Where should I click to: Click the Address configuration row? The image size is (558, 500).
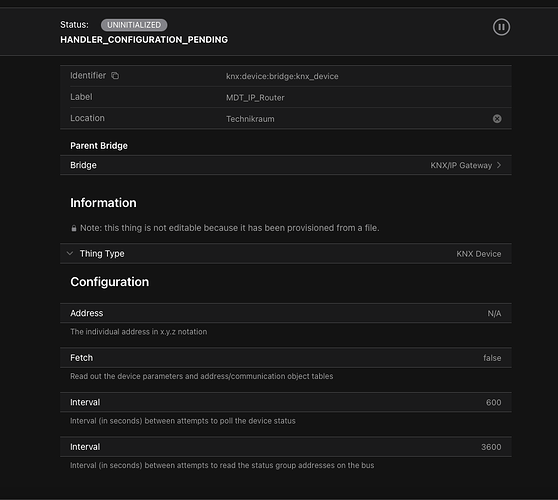[286, 313]
